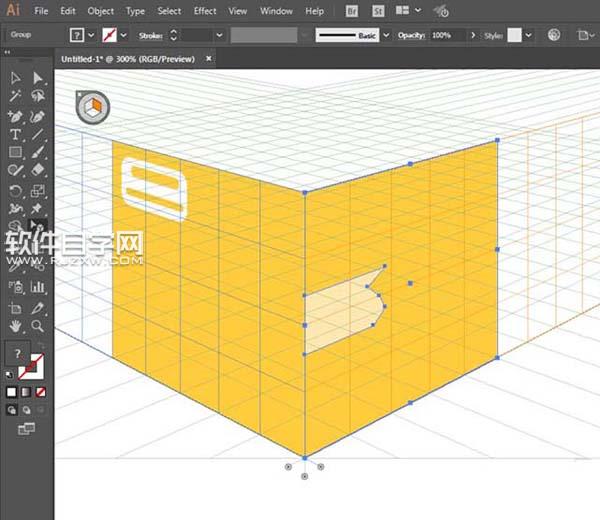Select the Zoom magnifier tool

tap(38, 326)
